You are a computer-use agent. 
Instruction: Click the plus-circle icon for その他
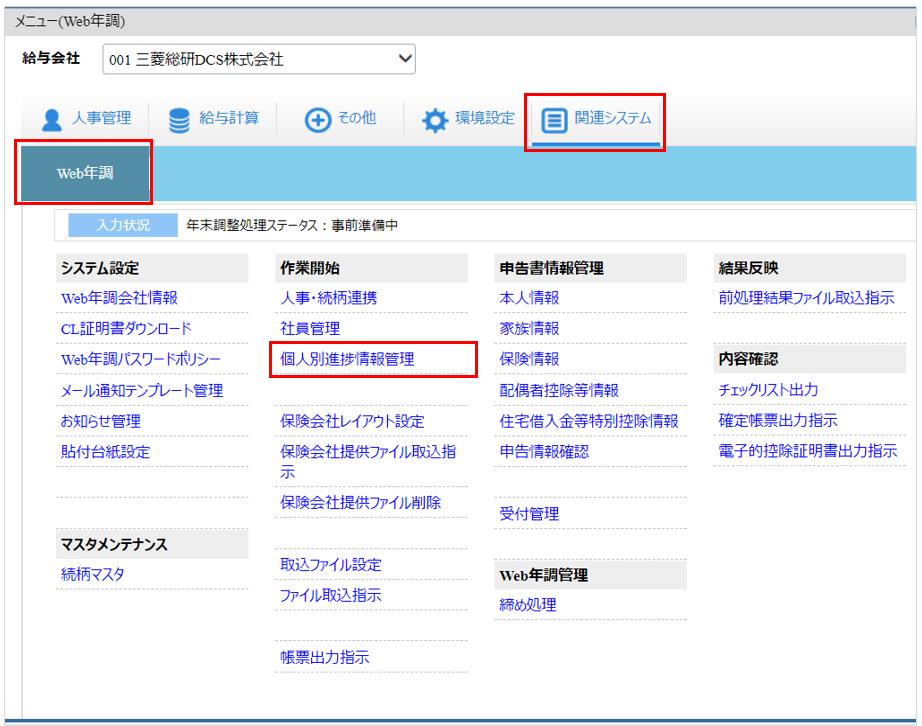click(x=318, y=120)
